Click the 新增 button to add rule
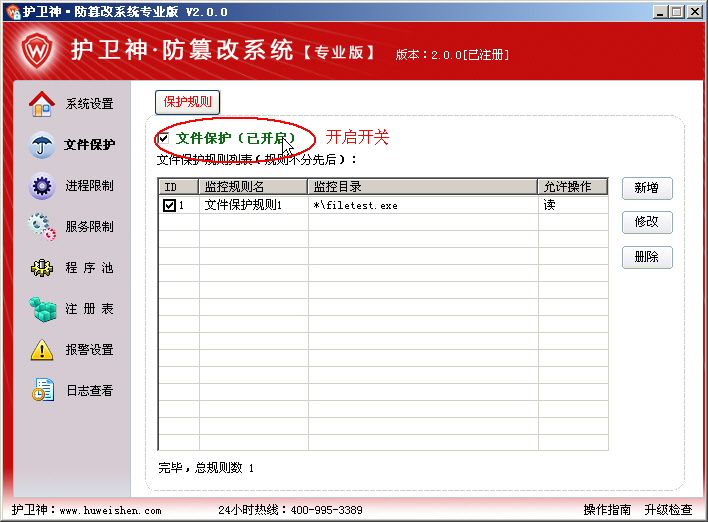Viewport: 708px width, 522px height. tap(646, 188)
